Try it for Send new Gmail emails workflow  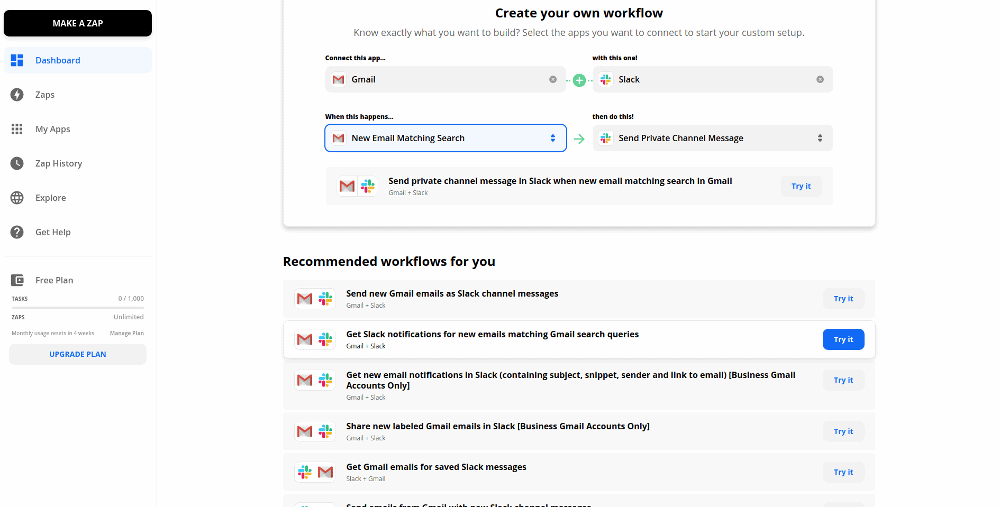click(x=843, y=298)
